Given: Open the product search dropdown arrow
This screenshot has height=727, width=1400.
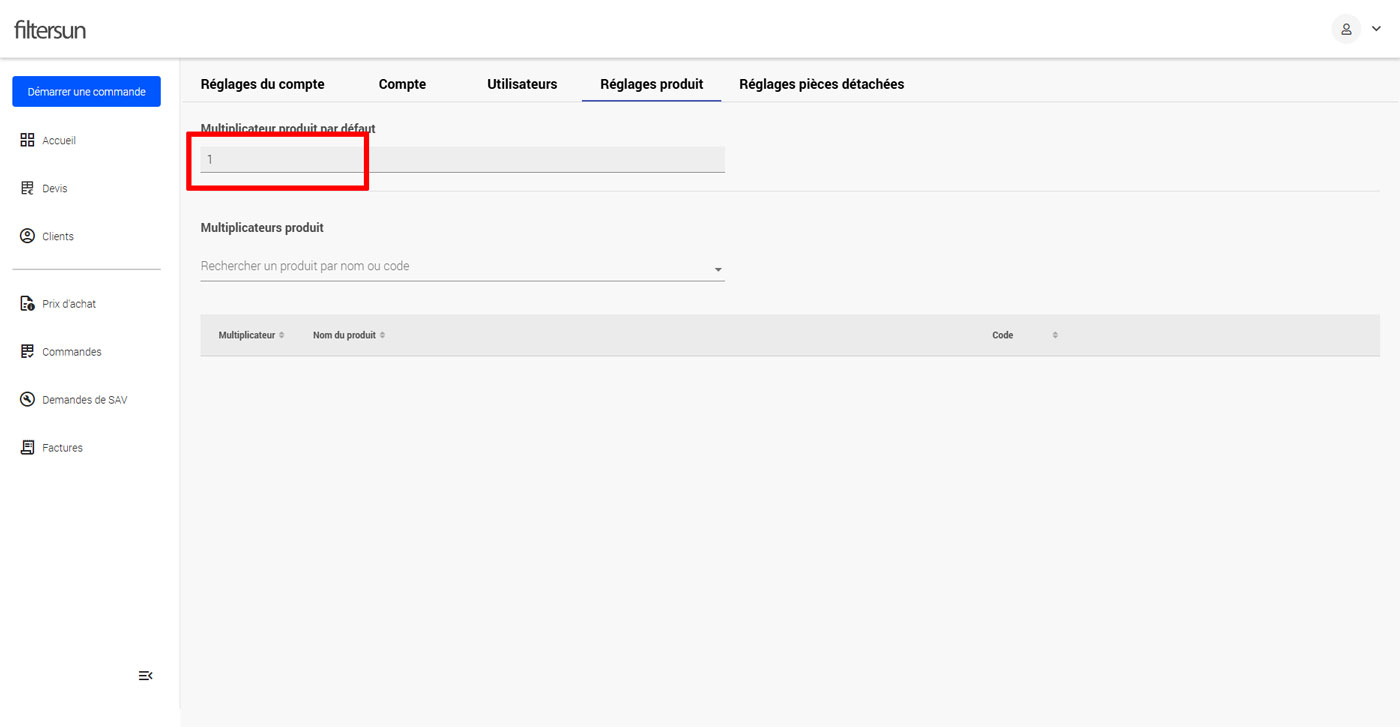Looking at the screenshot, I should [718, 270].
